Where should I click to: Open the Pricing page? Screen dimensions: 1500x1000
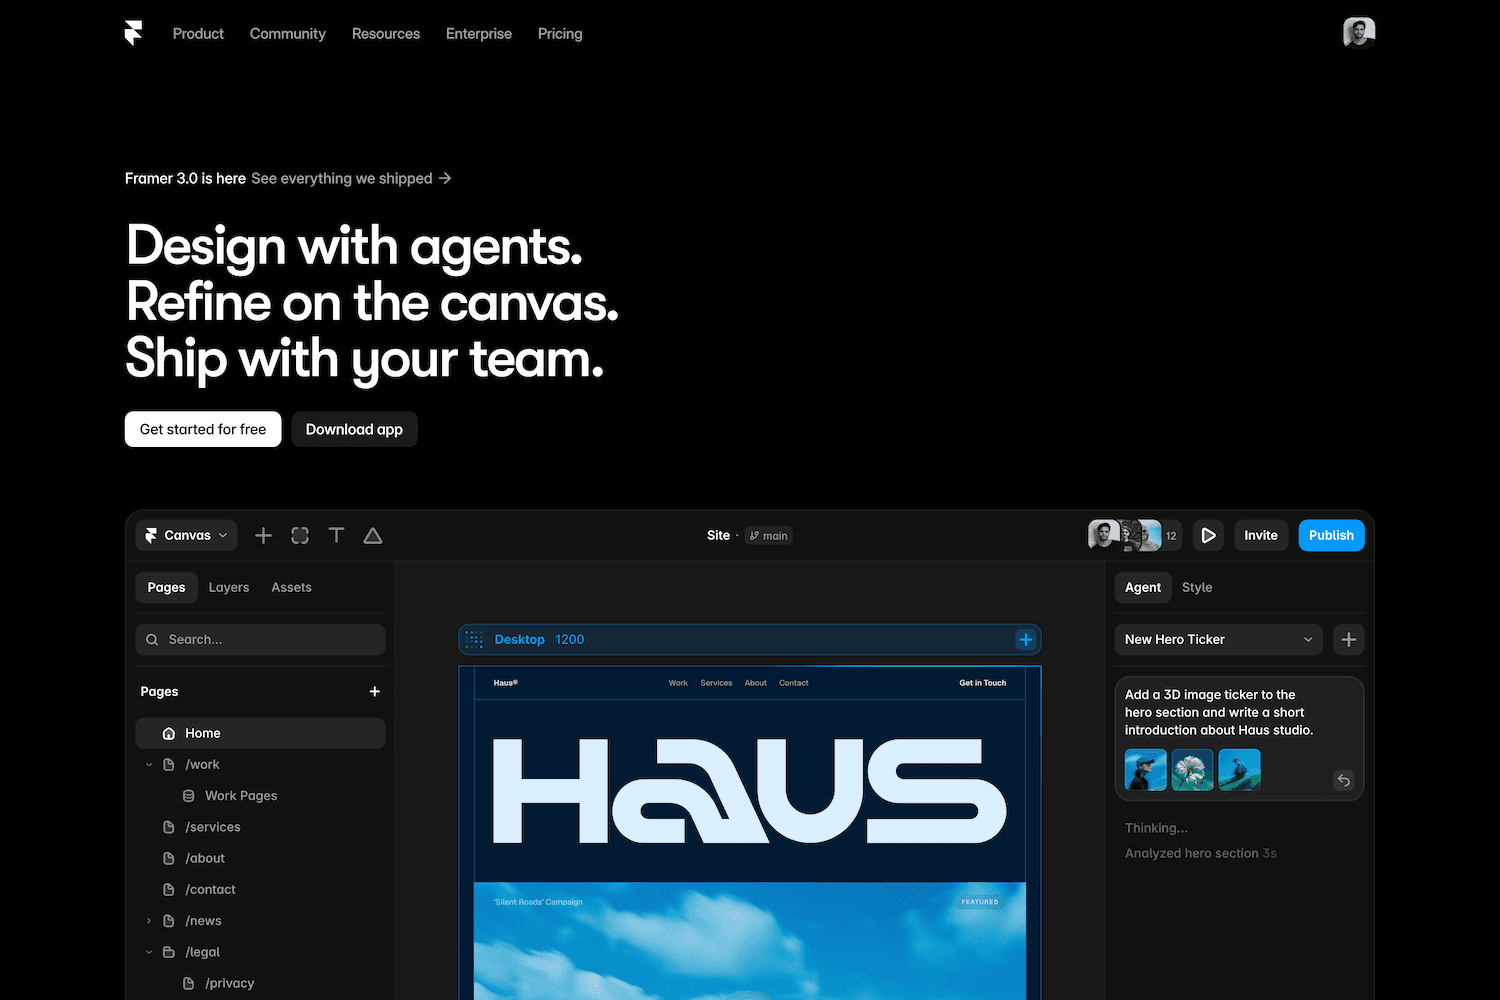560,34
